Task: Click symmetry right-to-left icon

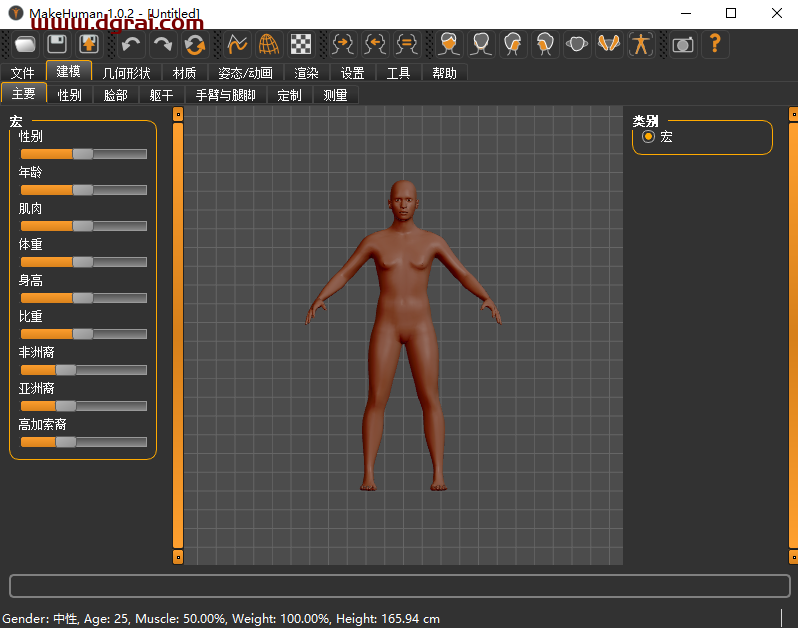Action: 343,44
